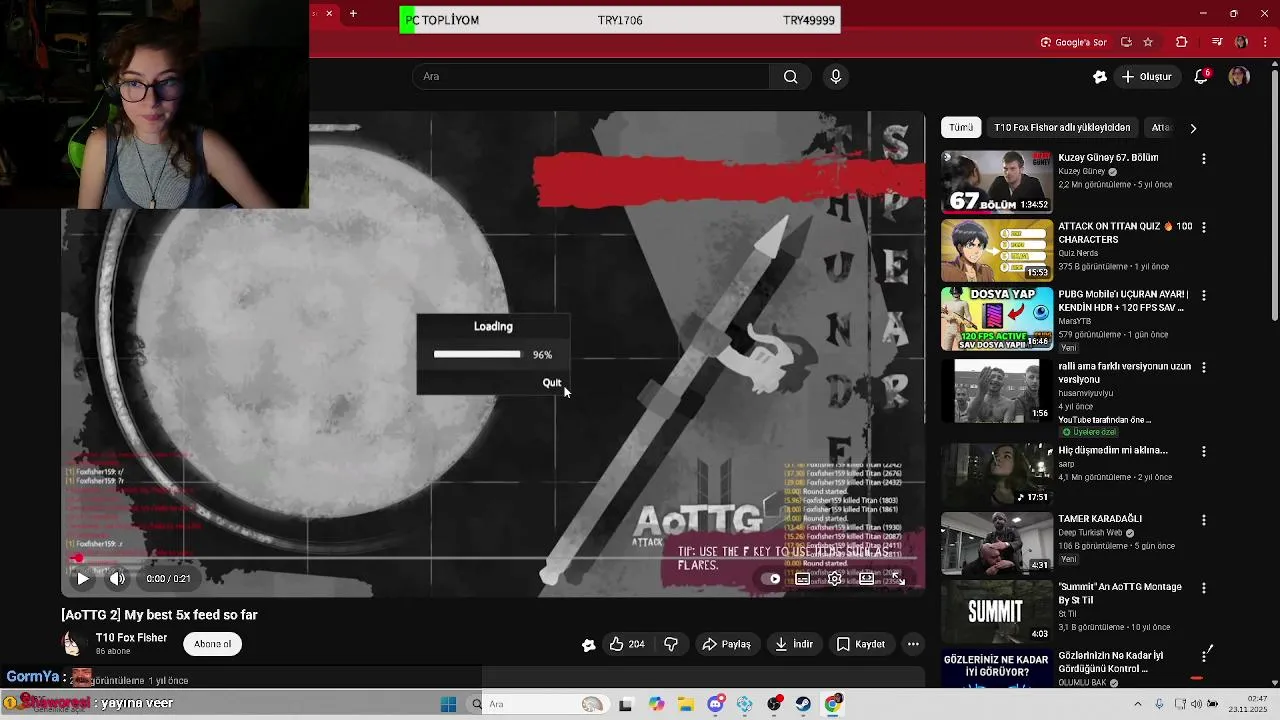The width and height of the screenshot is (1280, 720).
Task: Click the Paylaş share button
Action: (x=727, y=644)
